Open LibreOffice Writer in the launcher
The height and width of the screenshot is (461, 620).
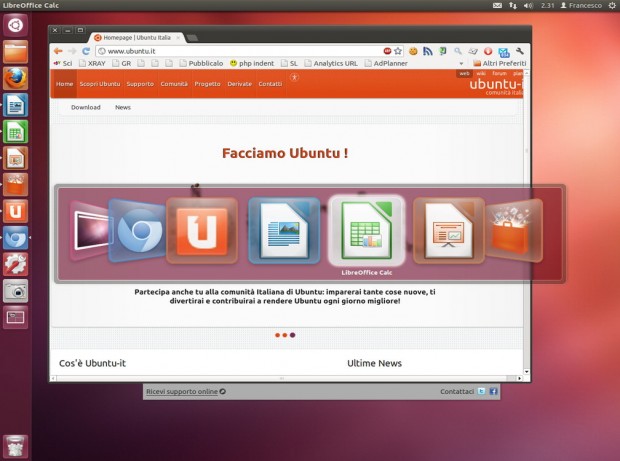(15, 105)
